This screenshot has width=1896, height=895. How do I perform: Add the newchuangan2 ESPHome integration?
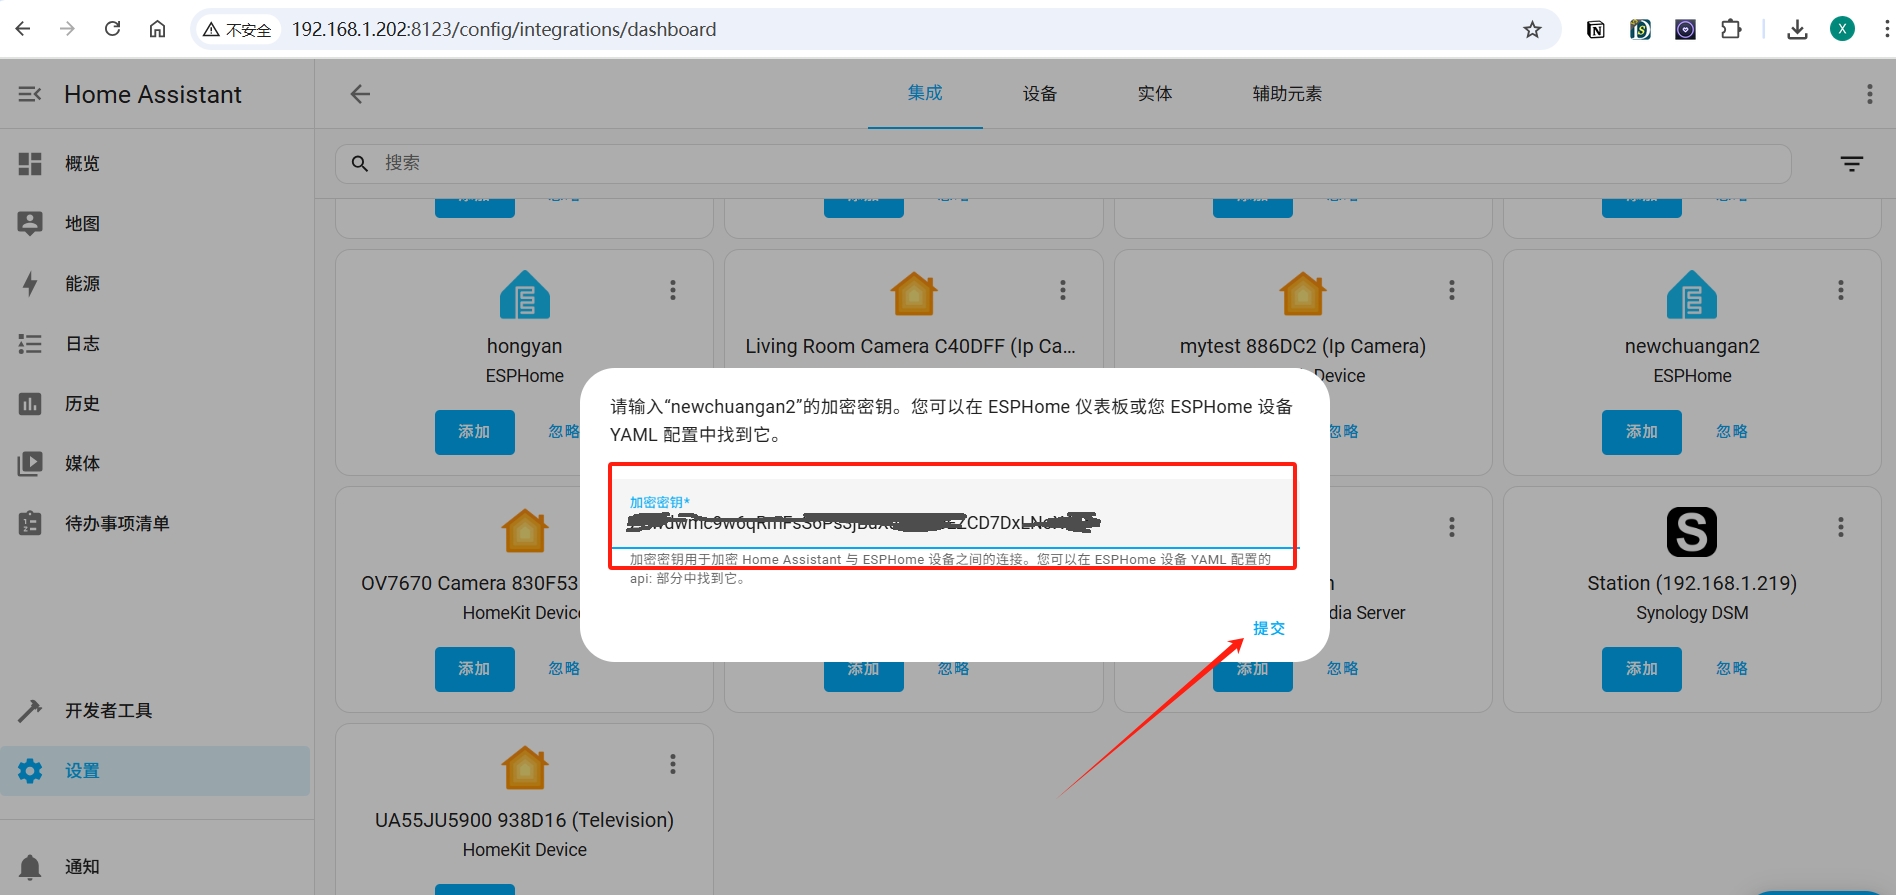pyautogui.click(x=1642, y=432)
